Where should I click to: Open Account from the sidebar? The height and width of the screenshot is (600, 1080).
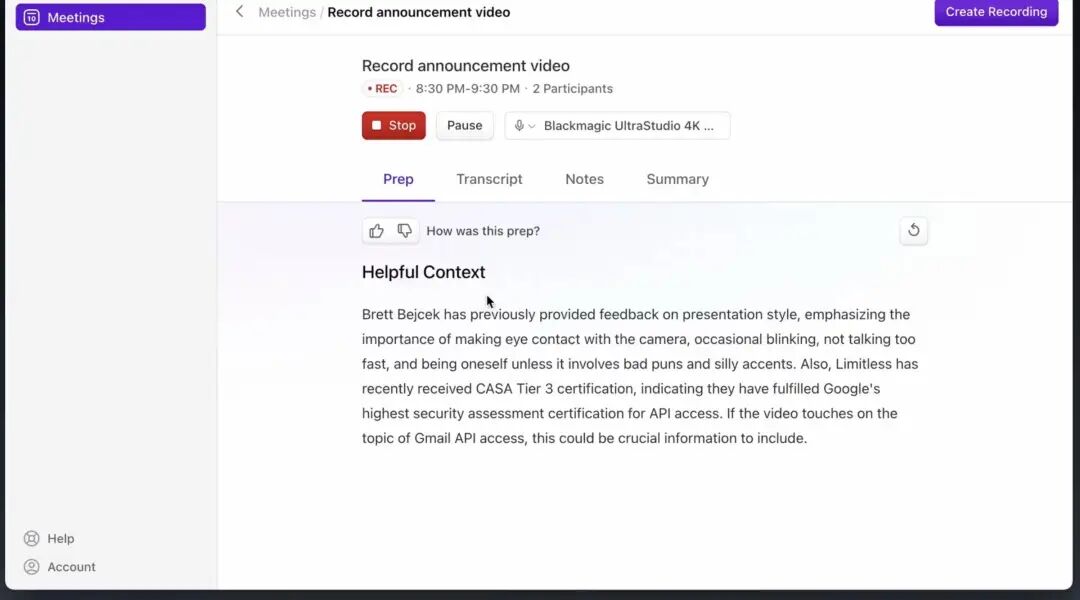[x=71, y=567]
